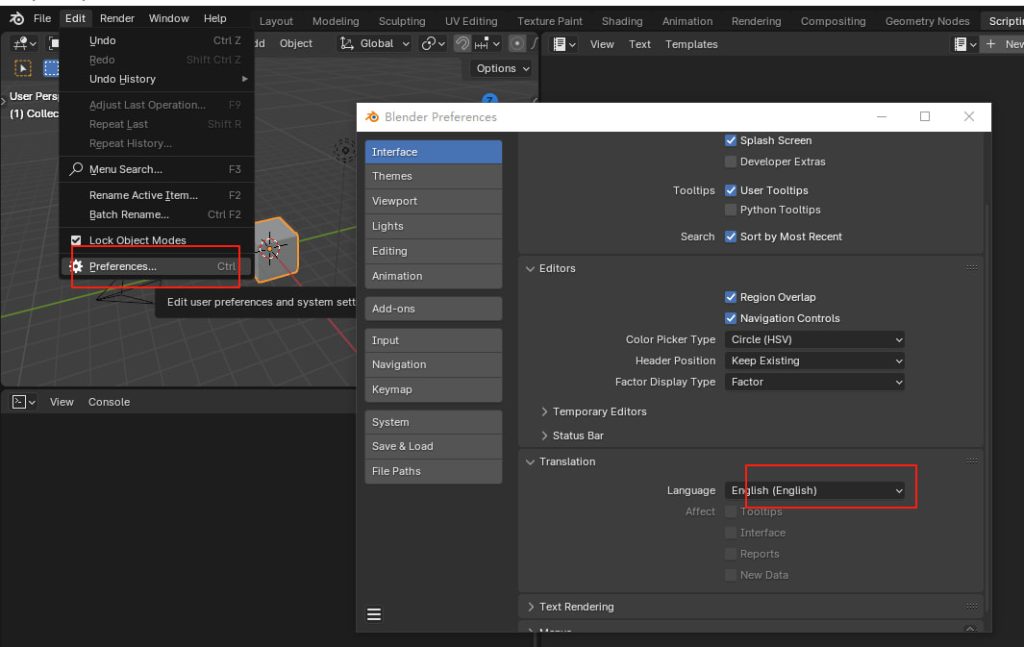Select the Tweak selection tool icon
This screenshot has width=1024, height=647.
coord(23,68)
